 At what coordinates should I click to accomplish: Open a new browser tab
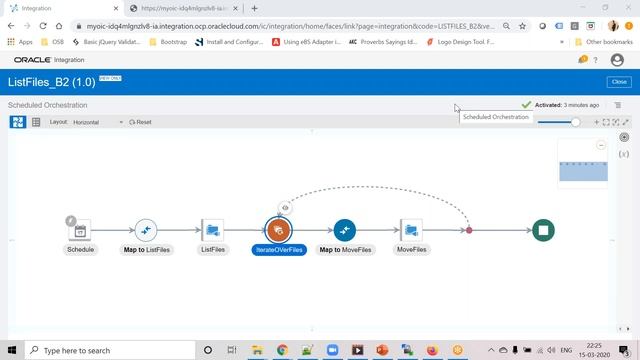pos(254,8)
